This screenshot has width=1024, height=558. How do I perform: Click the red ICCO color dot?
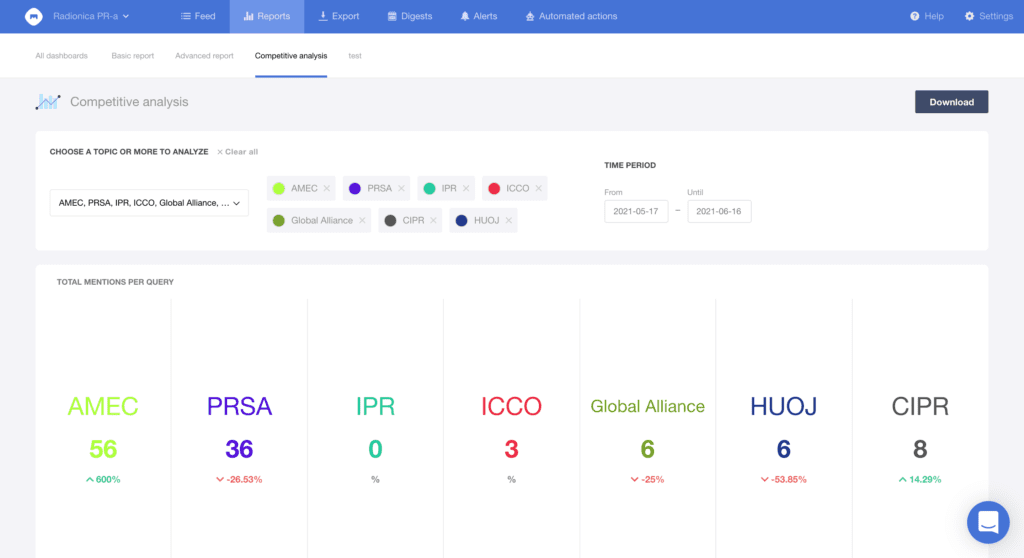click(x=494, y=189)
